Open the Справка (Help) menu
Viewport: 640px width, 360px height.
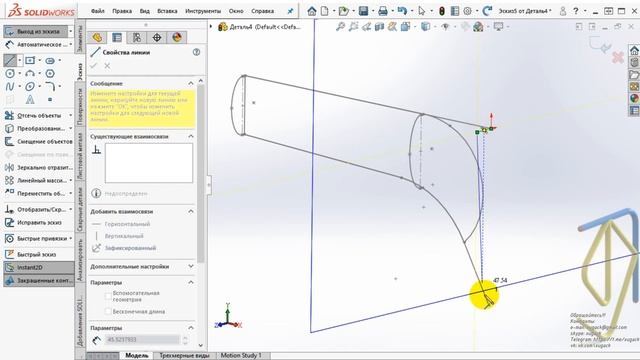262,11
